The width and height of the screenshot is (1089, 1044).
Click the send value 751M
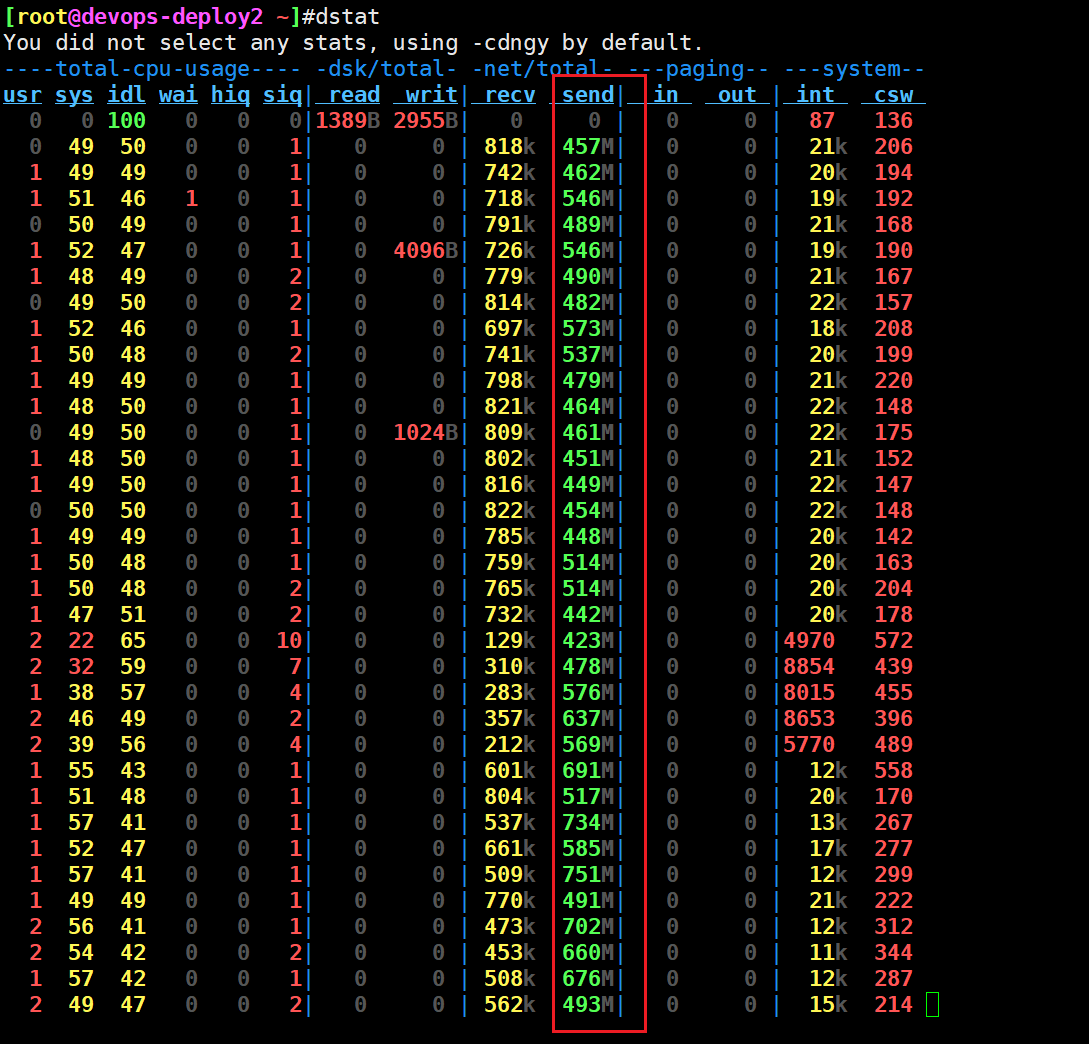coord(588,875)
